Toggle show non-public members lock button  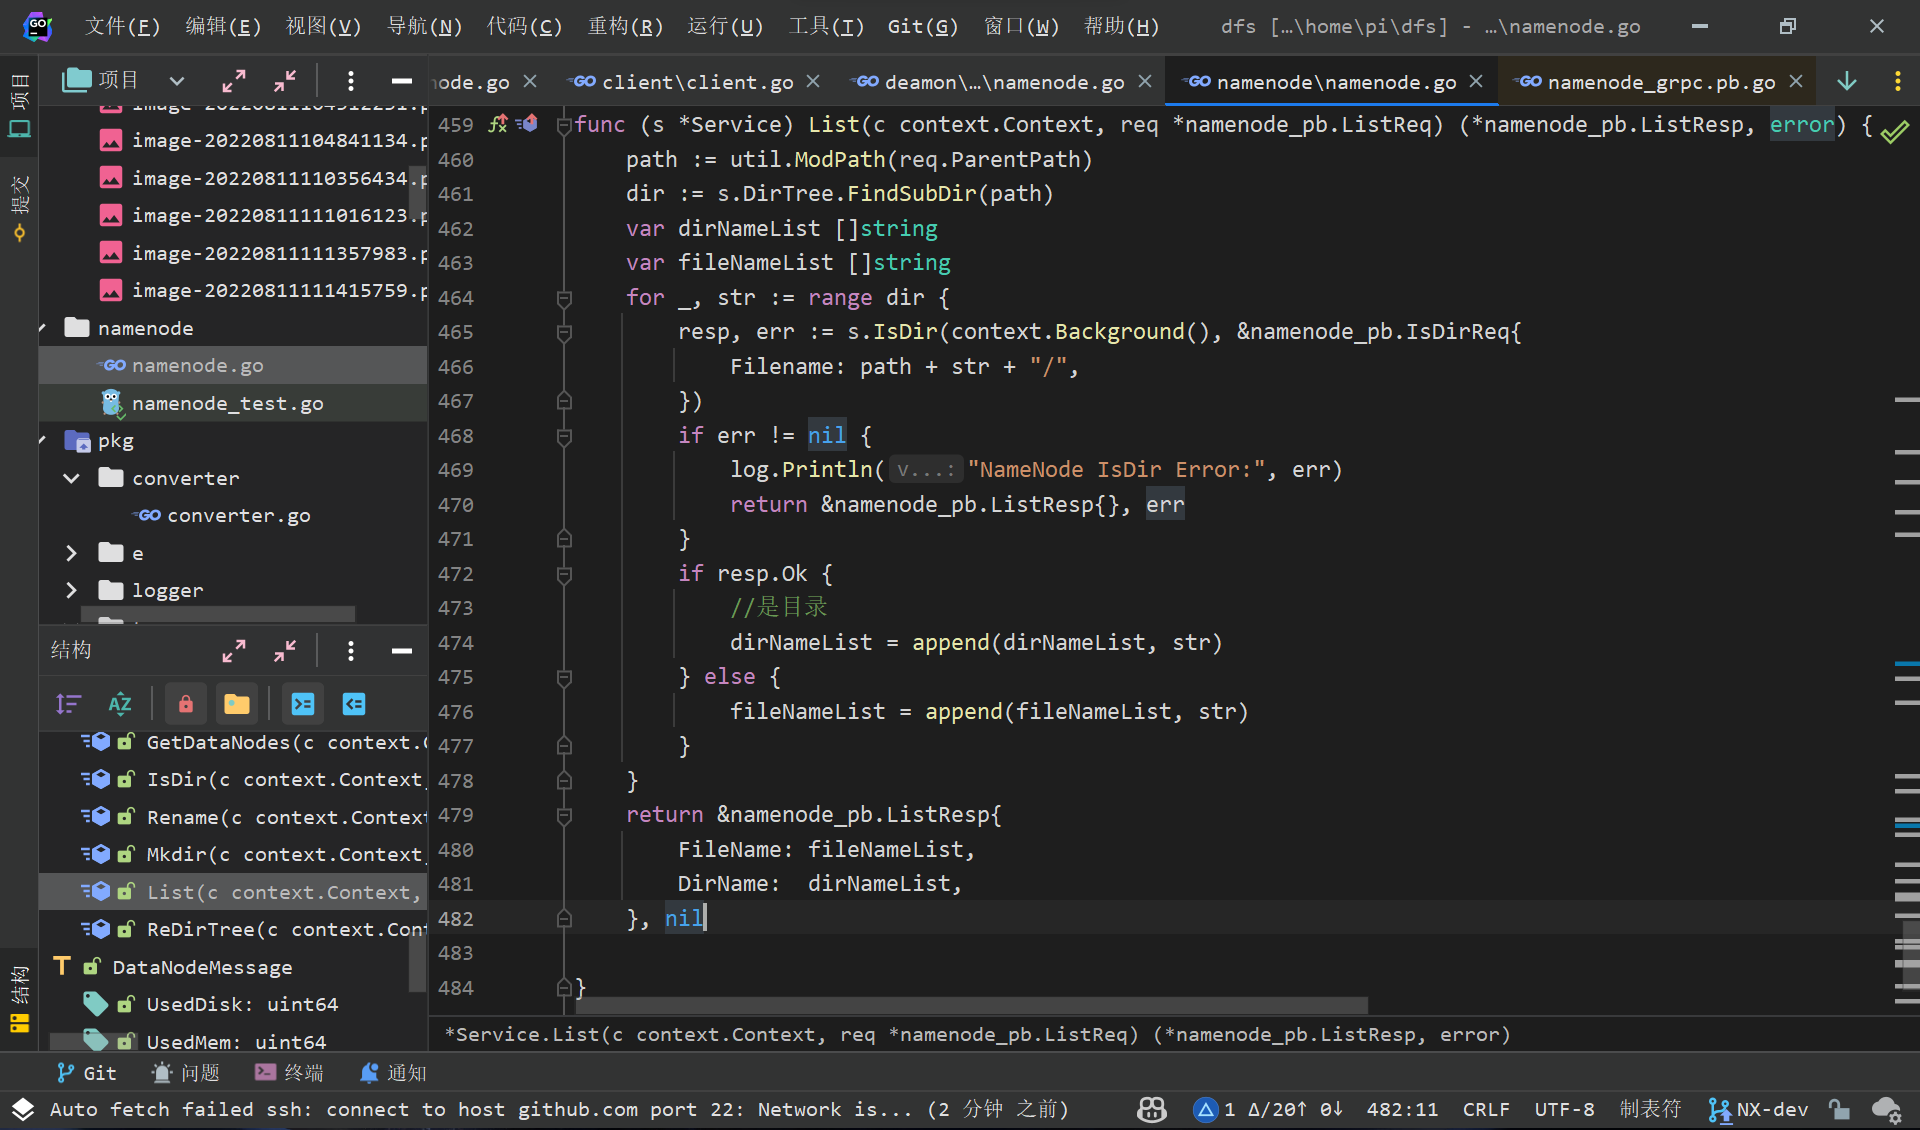point(186,704)
